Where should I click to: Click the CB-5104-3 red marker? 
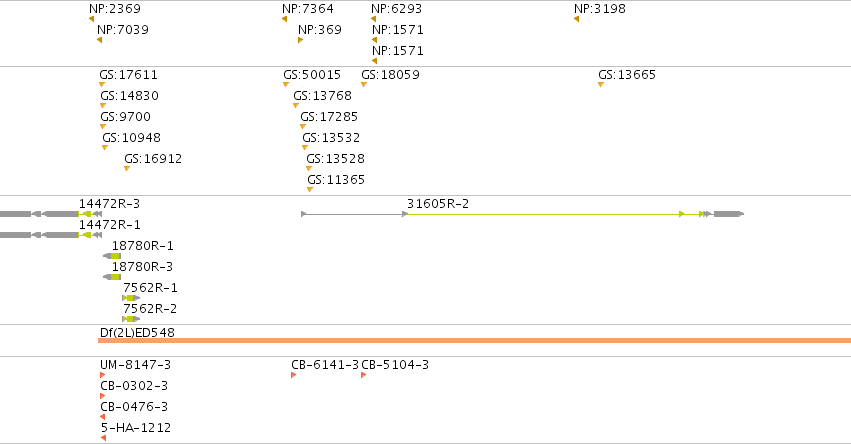click(x=364, y=375)
